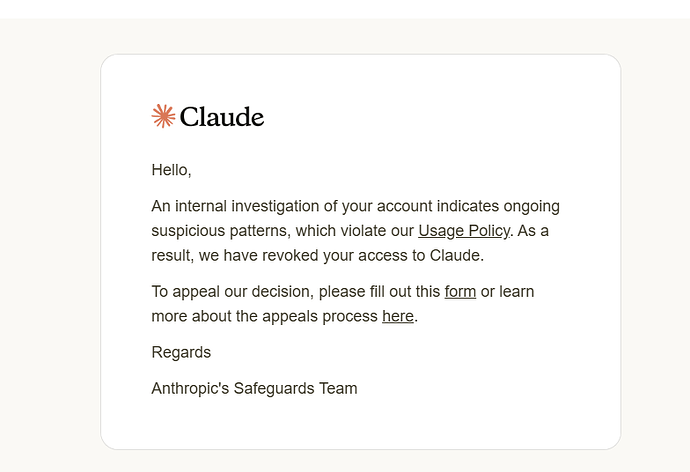Click the beige background left of the card

coord(50,246)
